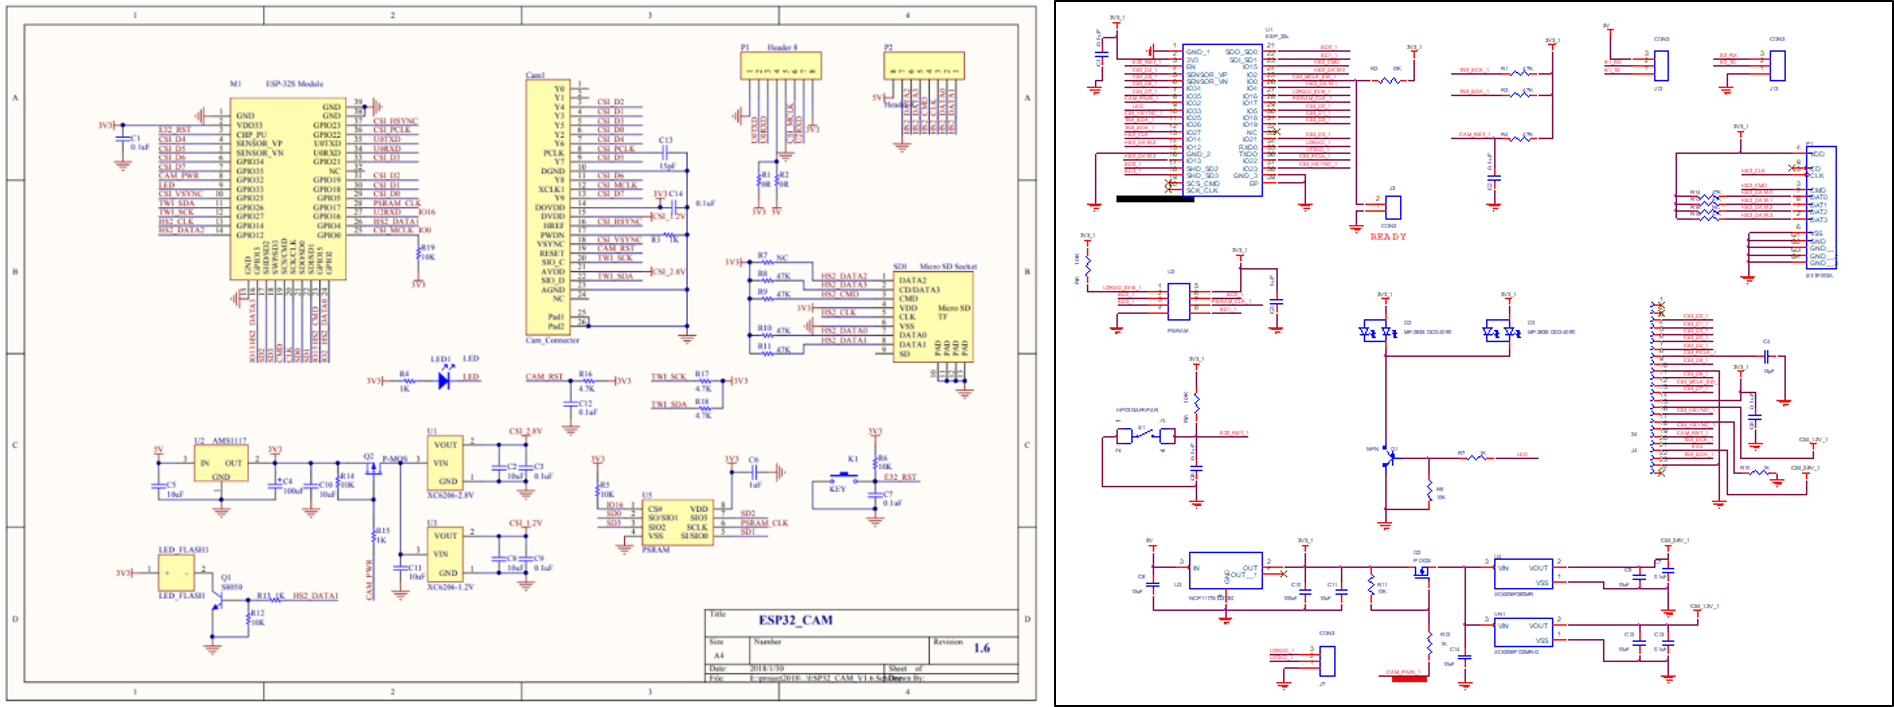Select the Q2 P-MOS transistor symbol

(372, 467)
